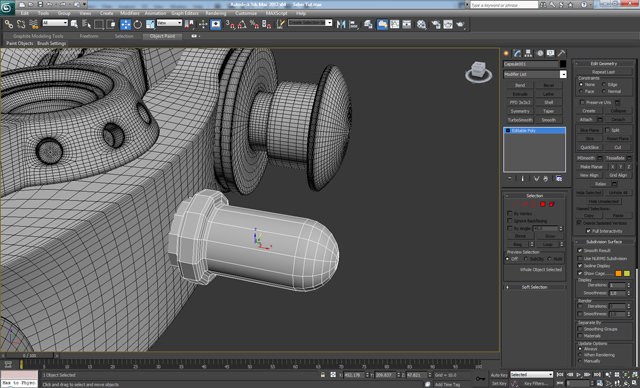640x388 pixels.
Task: Click the 3ds Max application logo button
Action: (x=7, y=7)
